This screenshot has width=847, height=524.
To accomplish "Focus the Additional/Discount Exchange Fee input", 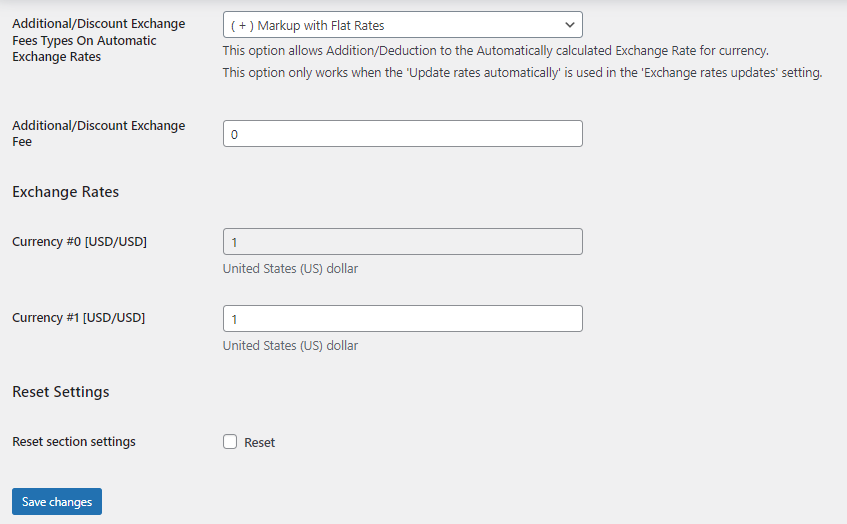I will click(x=402, y=134).
